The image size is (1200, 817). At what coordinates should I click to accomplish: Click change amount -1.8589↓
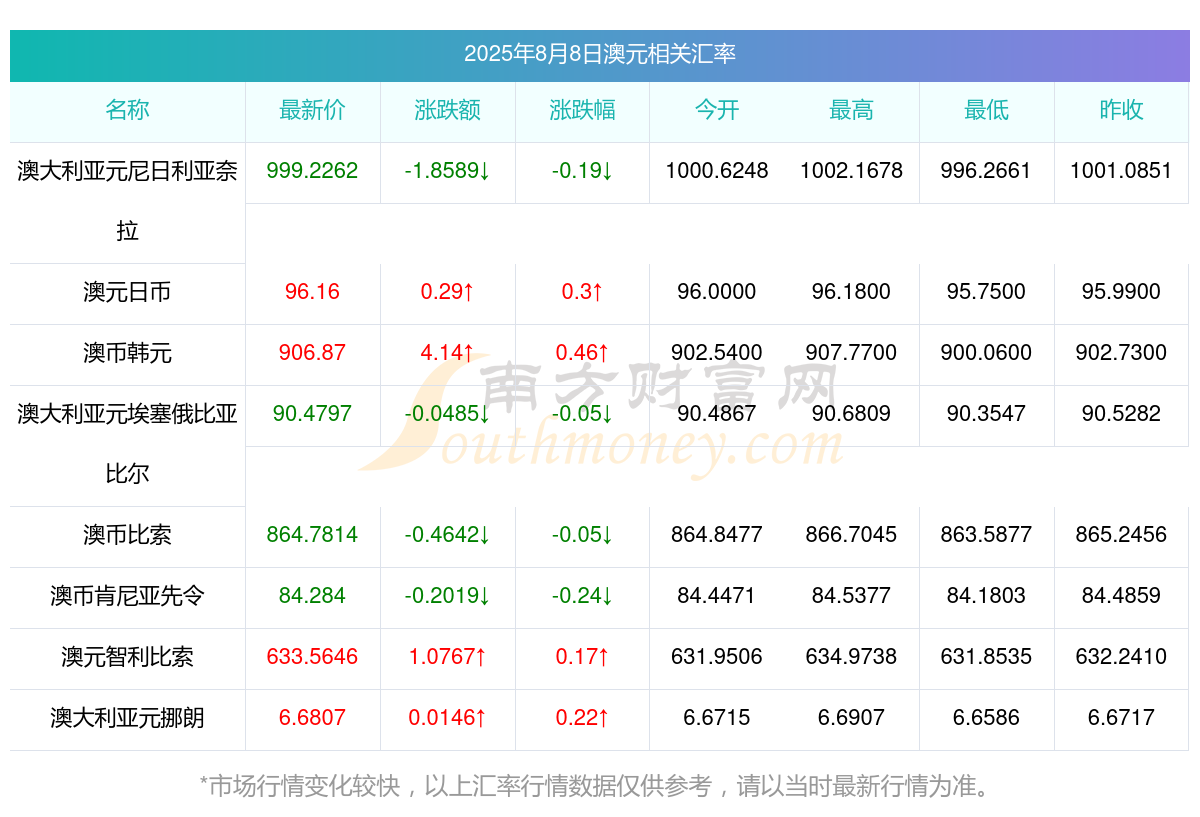pos(448,171)
